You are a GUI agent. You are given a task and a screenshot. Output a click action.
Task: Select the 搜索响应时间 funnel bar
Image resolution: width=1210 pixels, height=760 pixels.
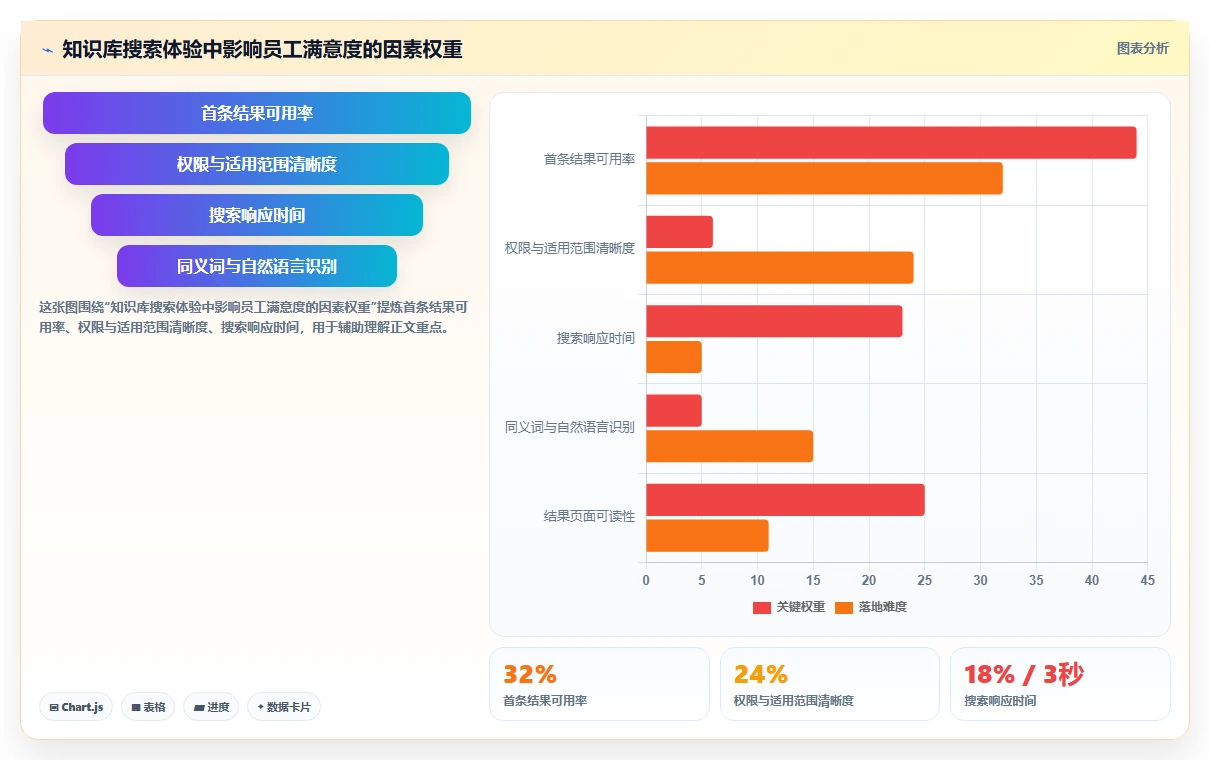tap(257, 215)
